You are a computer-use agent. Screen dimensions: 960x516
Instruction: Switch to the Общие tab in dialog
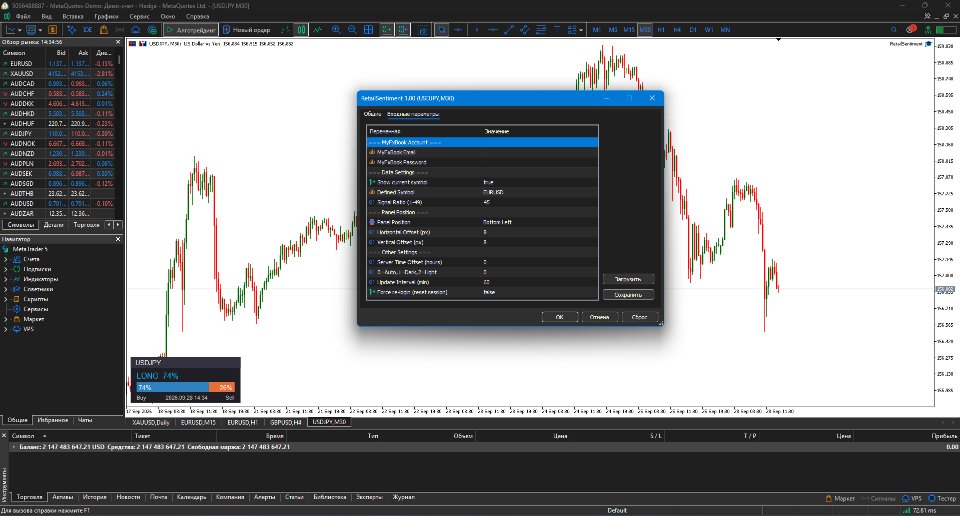[372, 114]
